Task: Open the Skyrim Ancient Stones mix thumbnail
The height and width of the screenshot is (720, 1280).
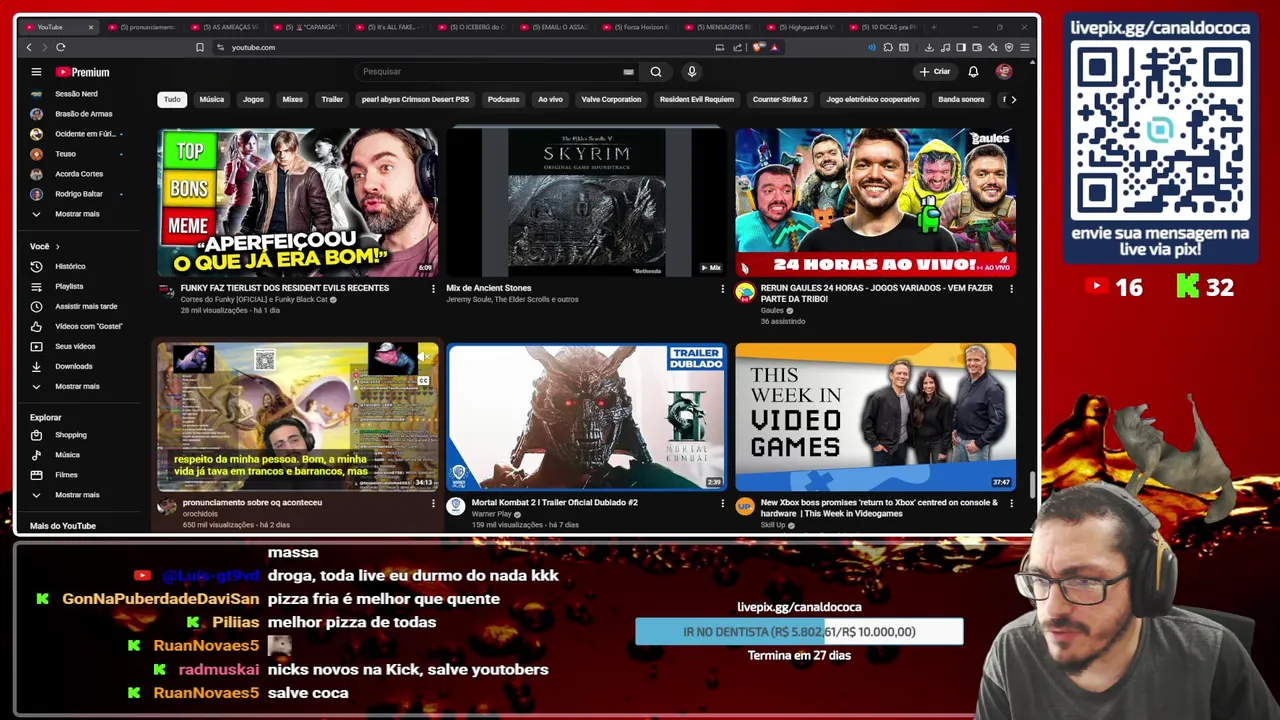Action: tap(586, 202)
